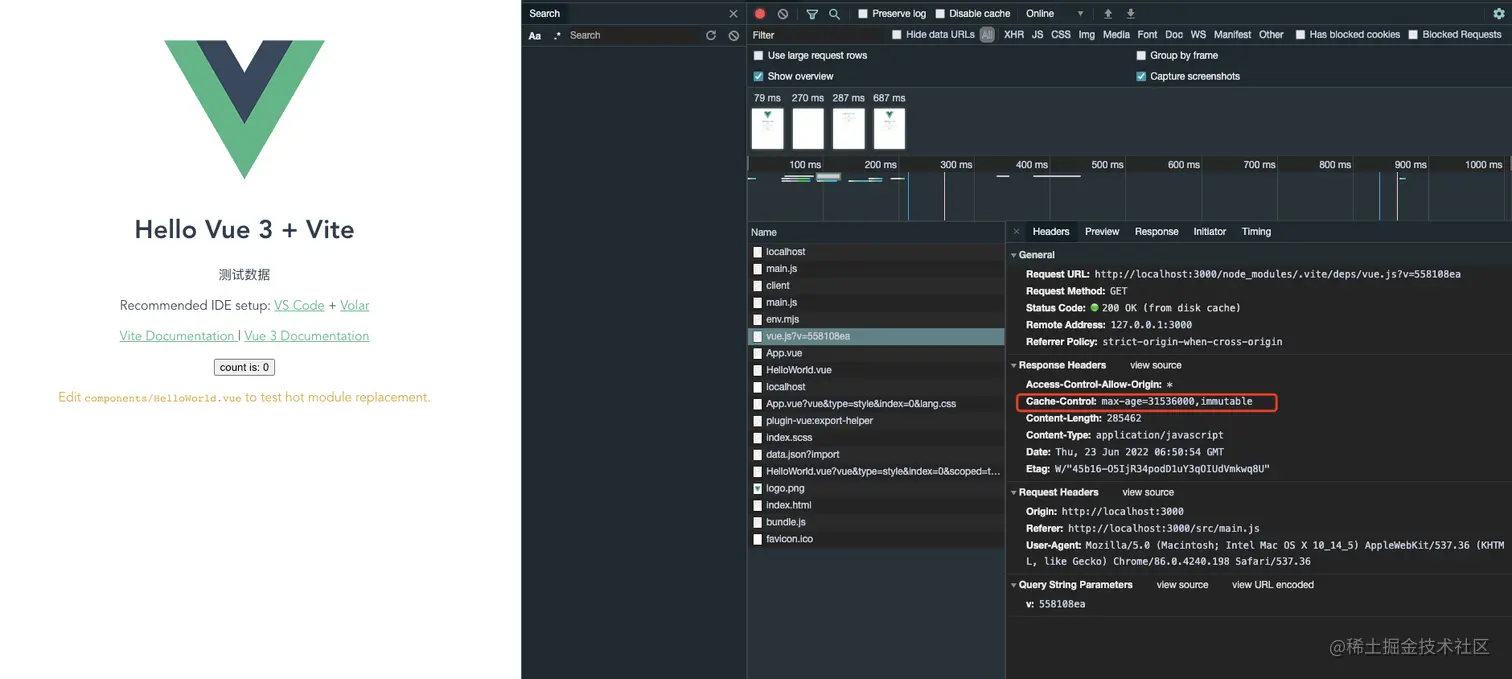Filter requests by Font

tap(1148, 35)
